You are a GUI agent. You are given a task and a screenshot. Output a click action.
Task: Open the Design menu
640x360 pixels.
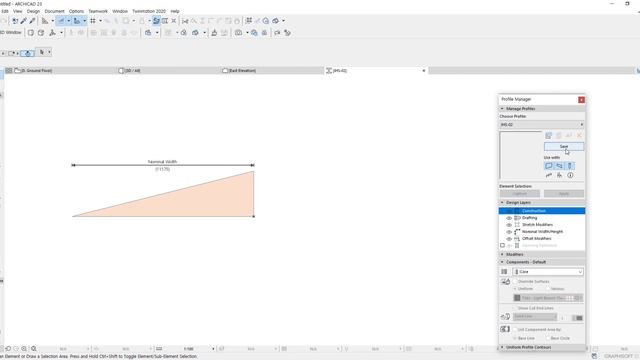tap(33, 11)
